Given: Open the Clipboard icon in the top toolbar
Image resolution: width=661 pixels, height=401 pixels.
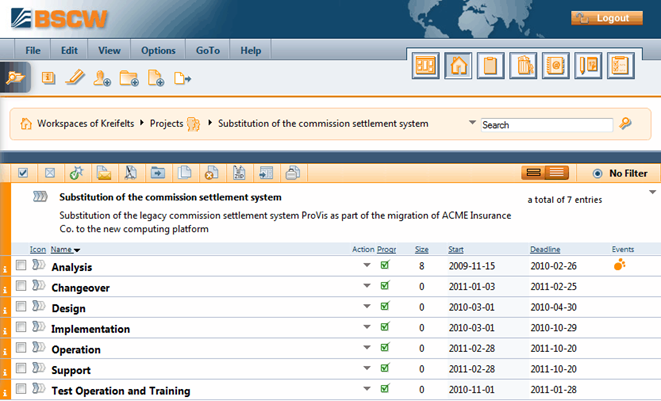Looking at the screenshot, I should (490, 66).
